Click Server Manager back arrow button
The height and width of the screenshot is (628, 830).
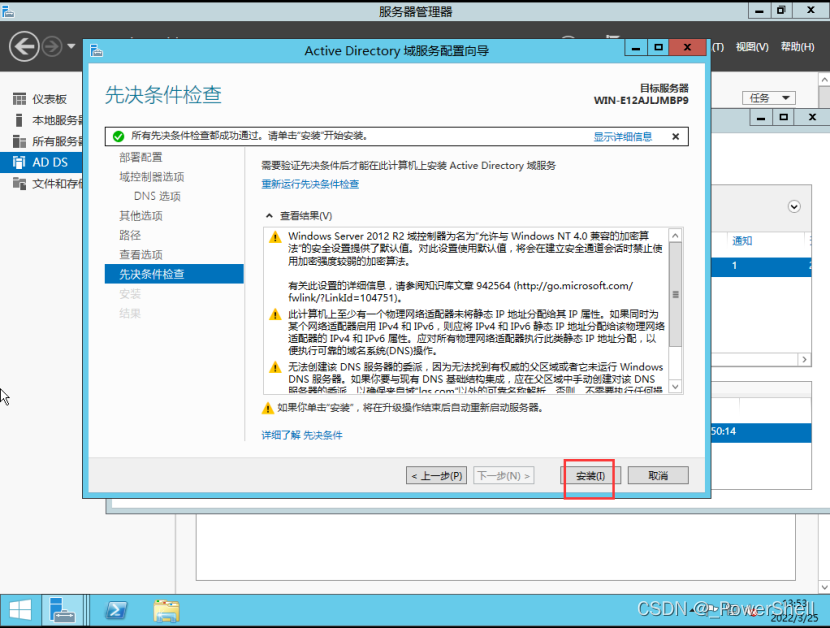pos(24,47)
